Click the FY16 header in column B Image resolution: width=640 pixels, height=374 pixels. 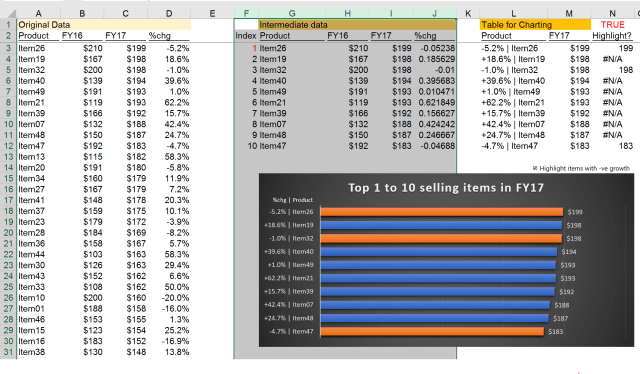pyautogui.click(x=82, y=36)
